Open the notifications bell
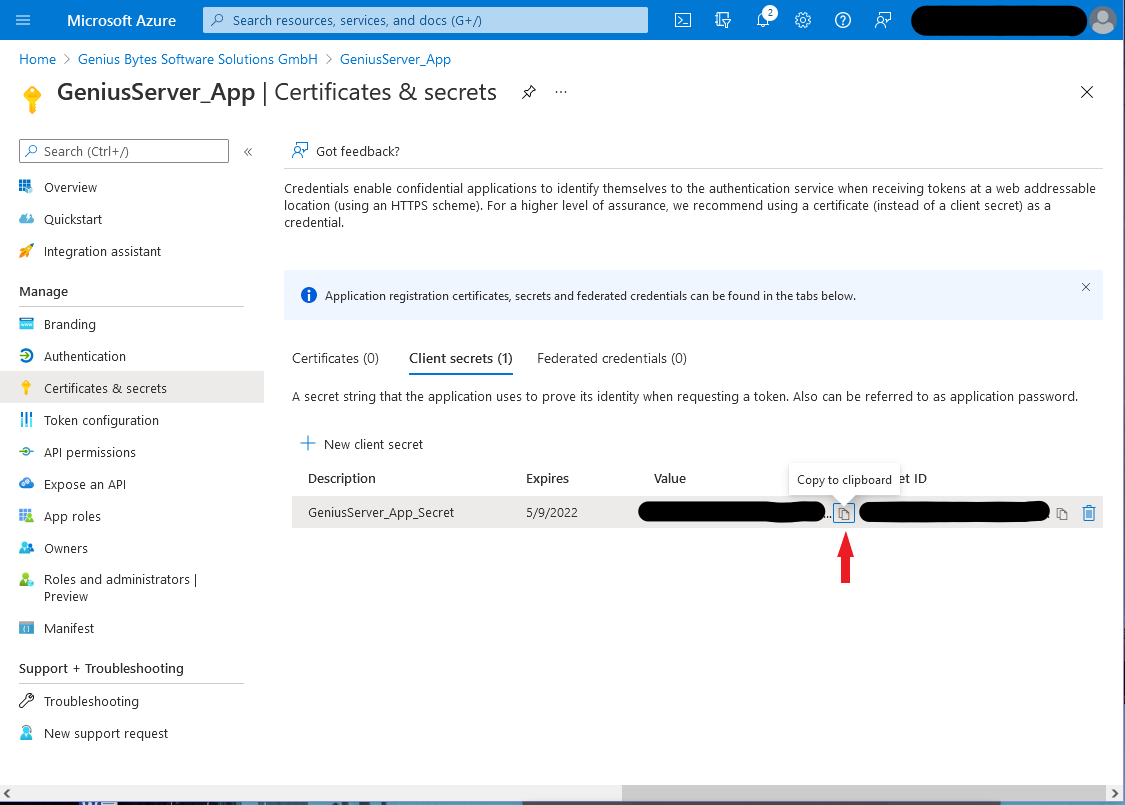The height and width of the screenshot is (805, 1125). click(763, 20)
